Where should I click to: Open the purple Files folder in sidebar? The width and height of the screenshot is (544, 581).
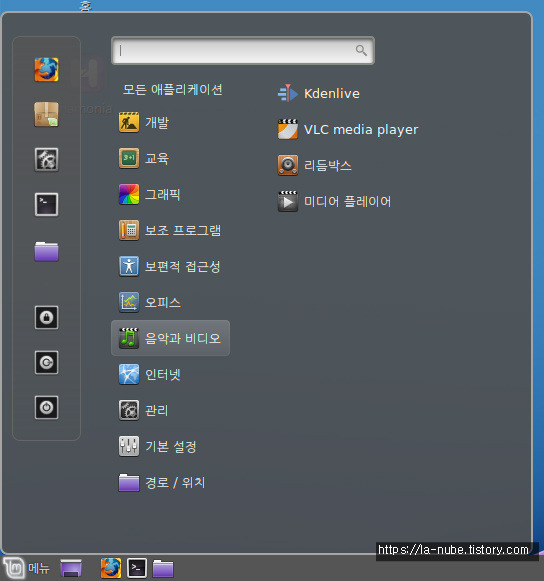click(x=46, y=252)
